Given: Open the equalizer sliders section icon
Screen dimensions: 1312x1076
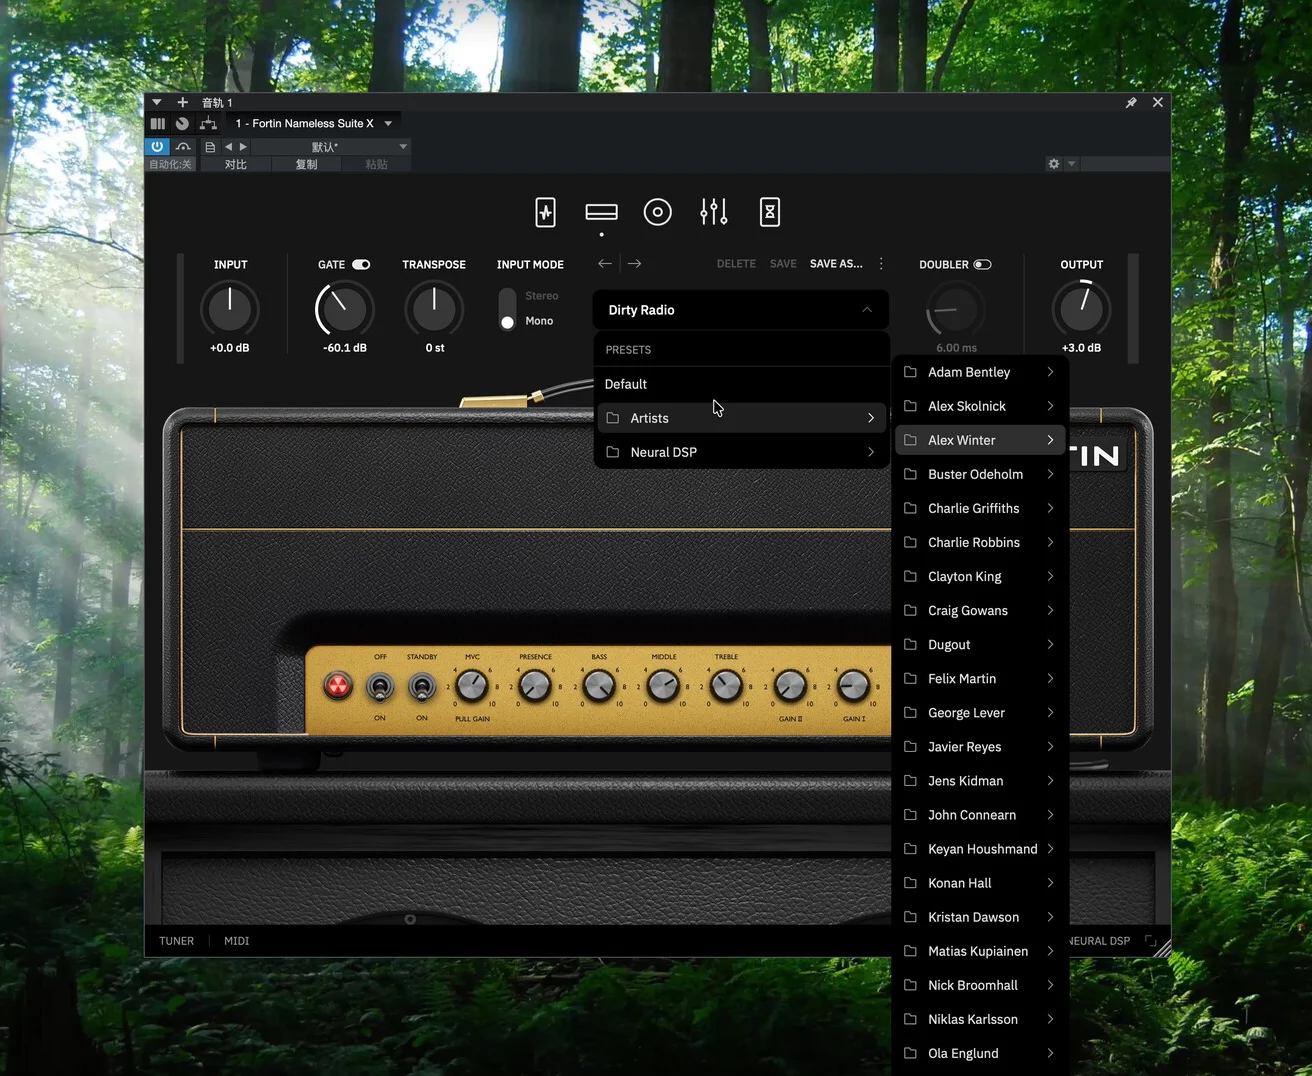Looking at the screenshot, I should coord(713,212).
